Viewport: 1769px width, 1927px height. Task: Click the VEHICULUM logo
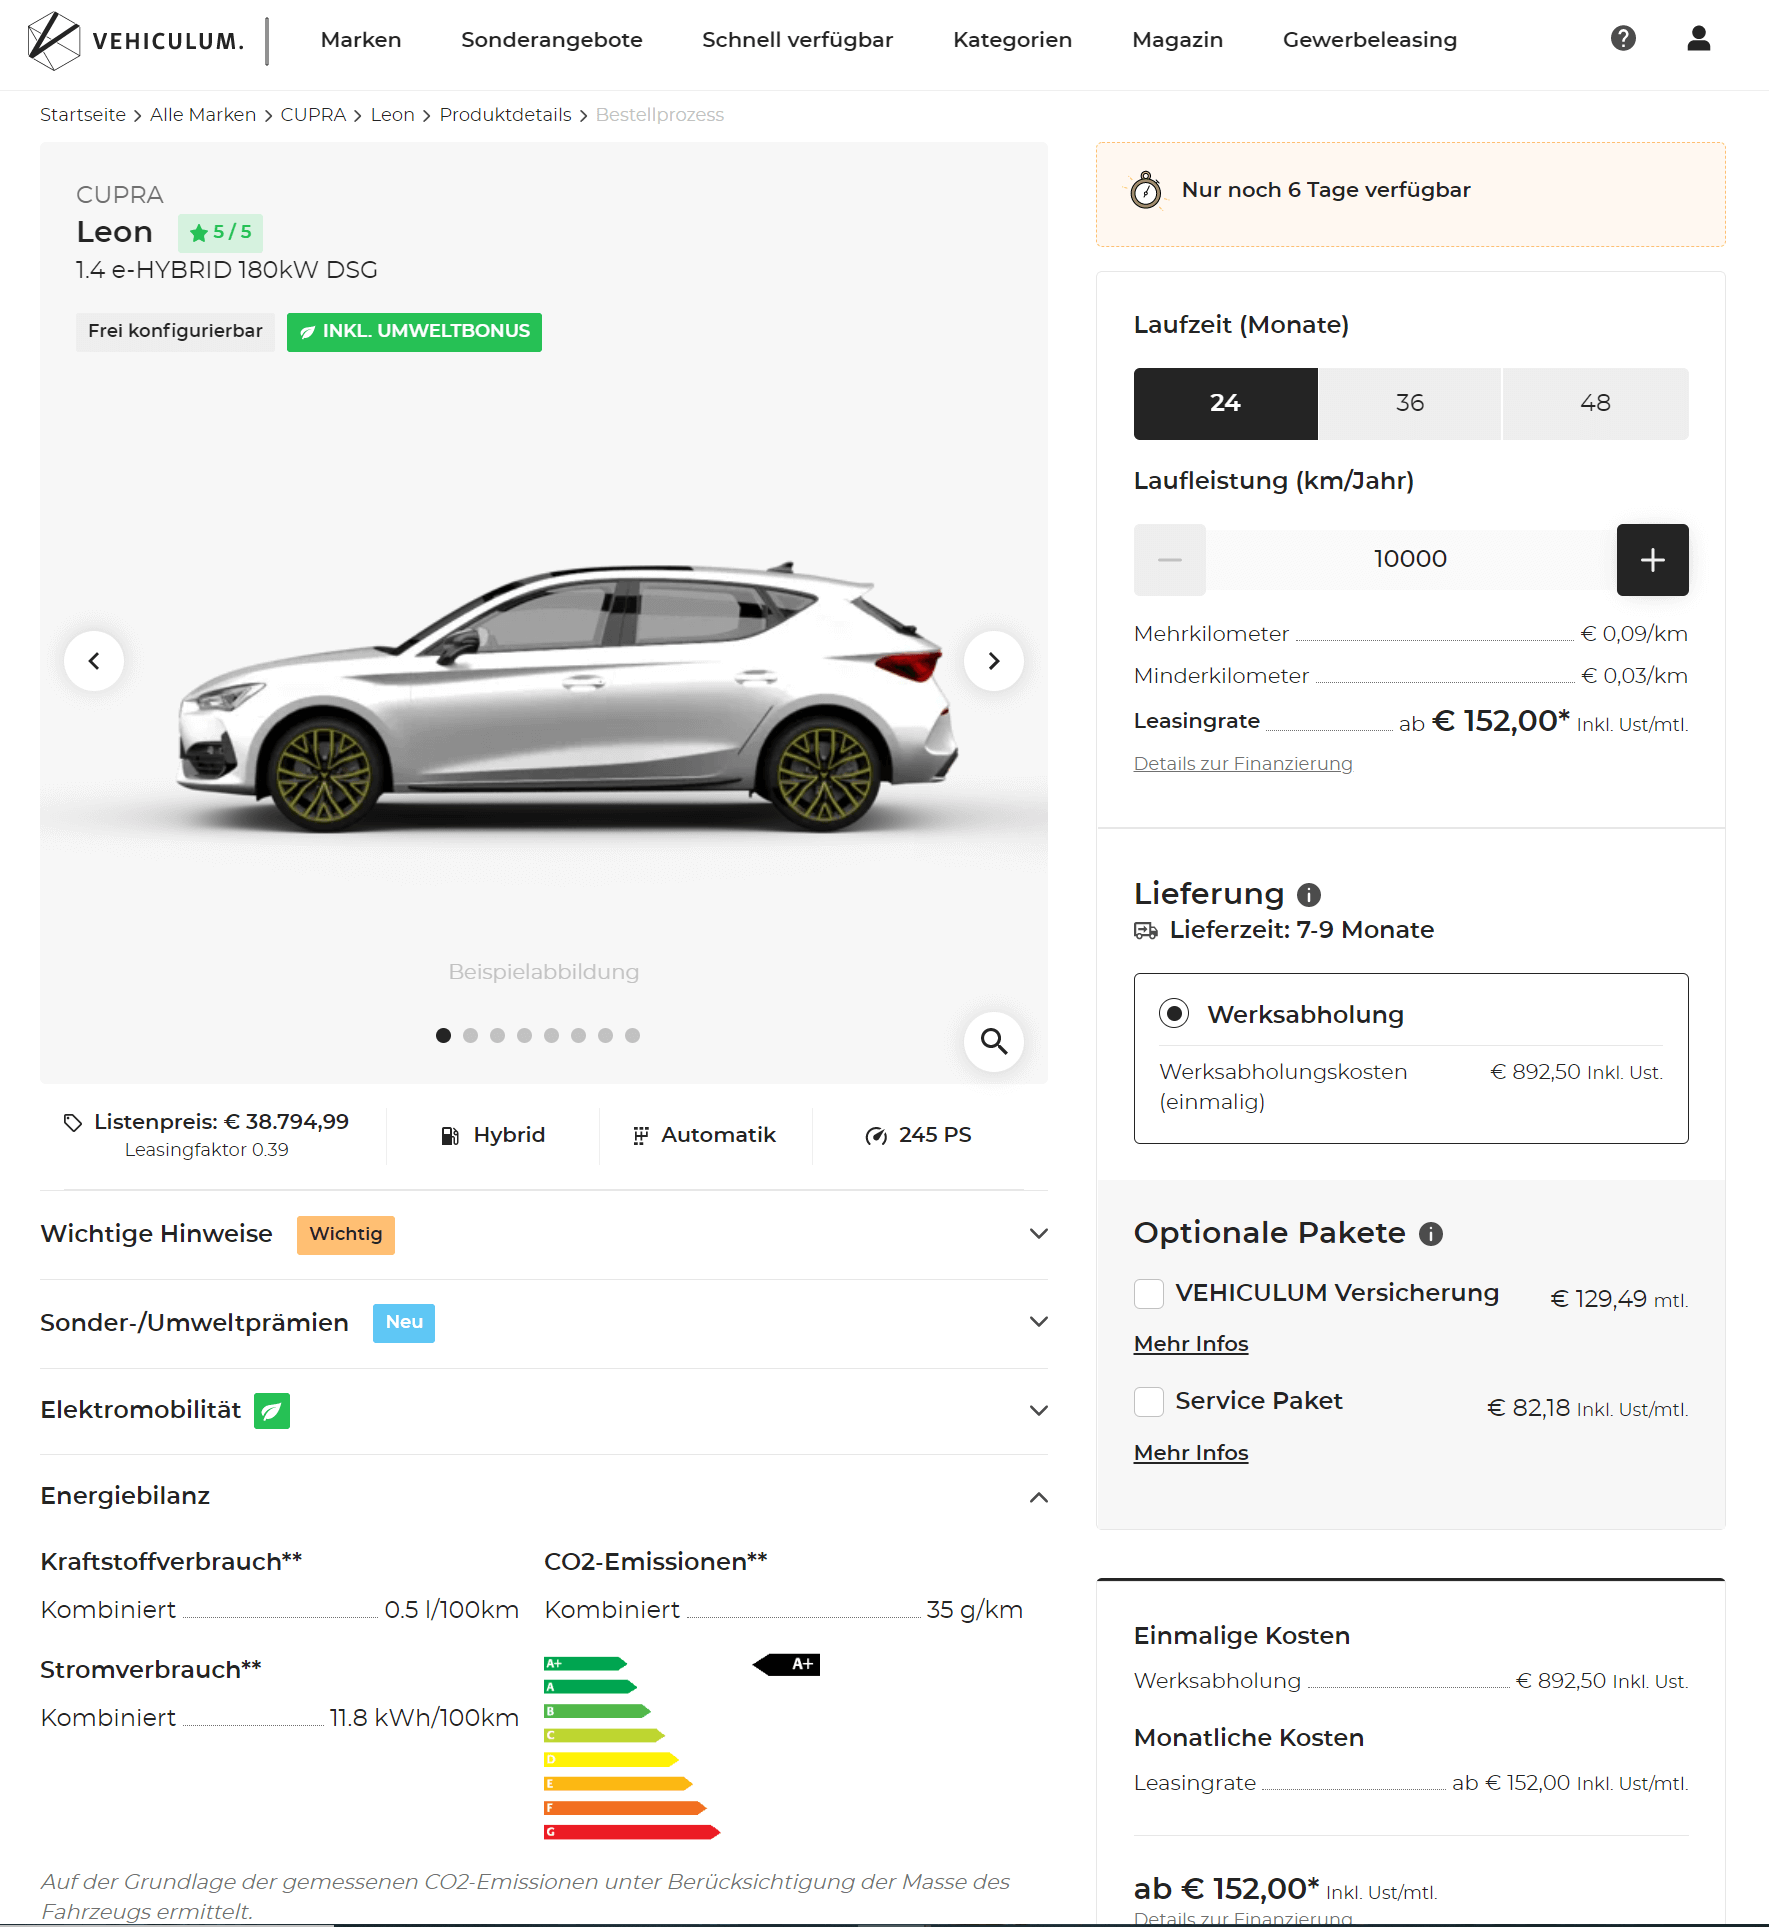[136, 41]
